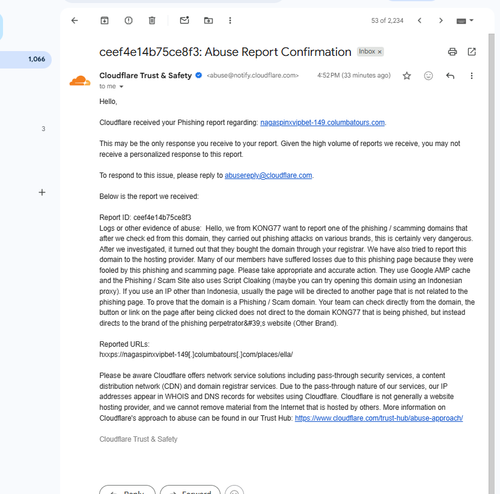Click the Forward button below message
Viewport: 500px width, 494px height.
pyautogui.click(x=190, y=490)
